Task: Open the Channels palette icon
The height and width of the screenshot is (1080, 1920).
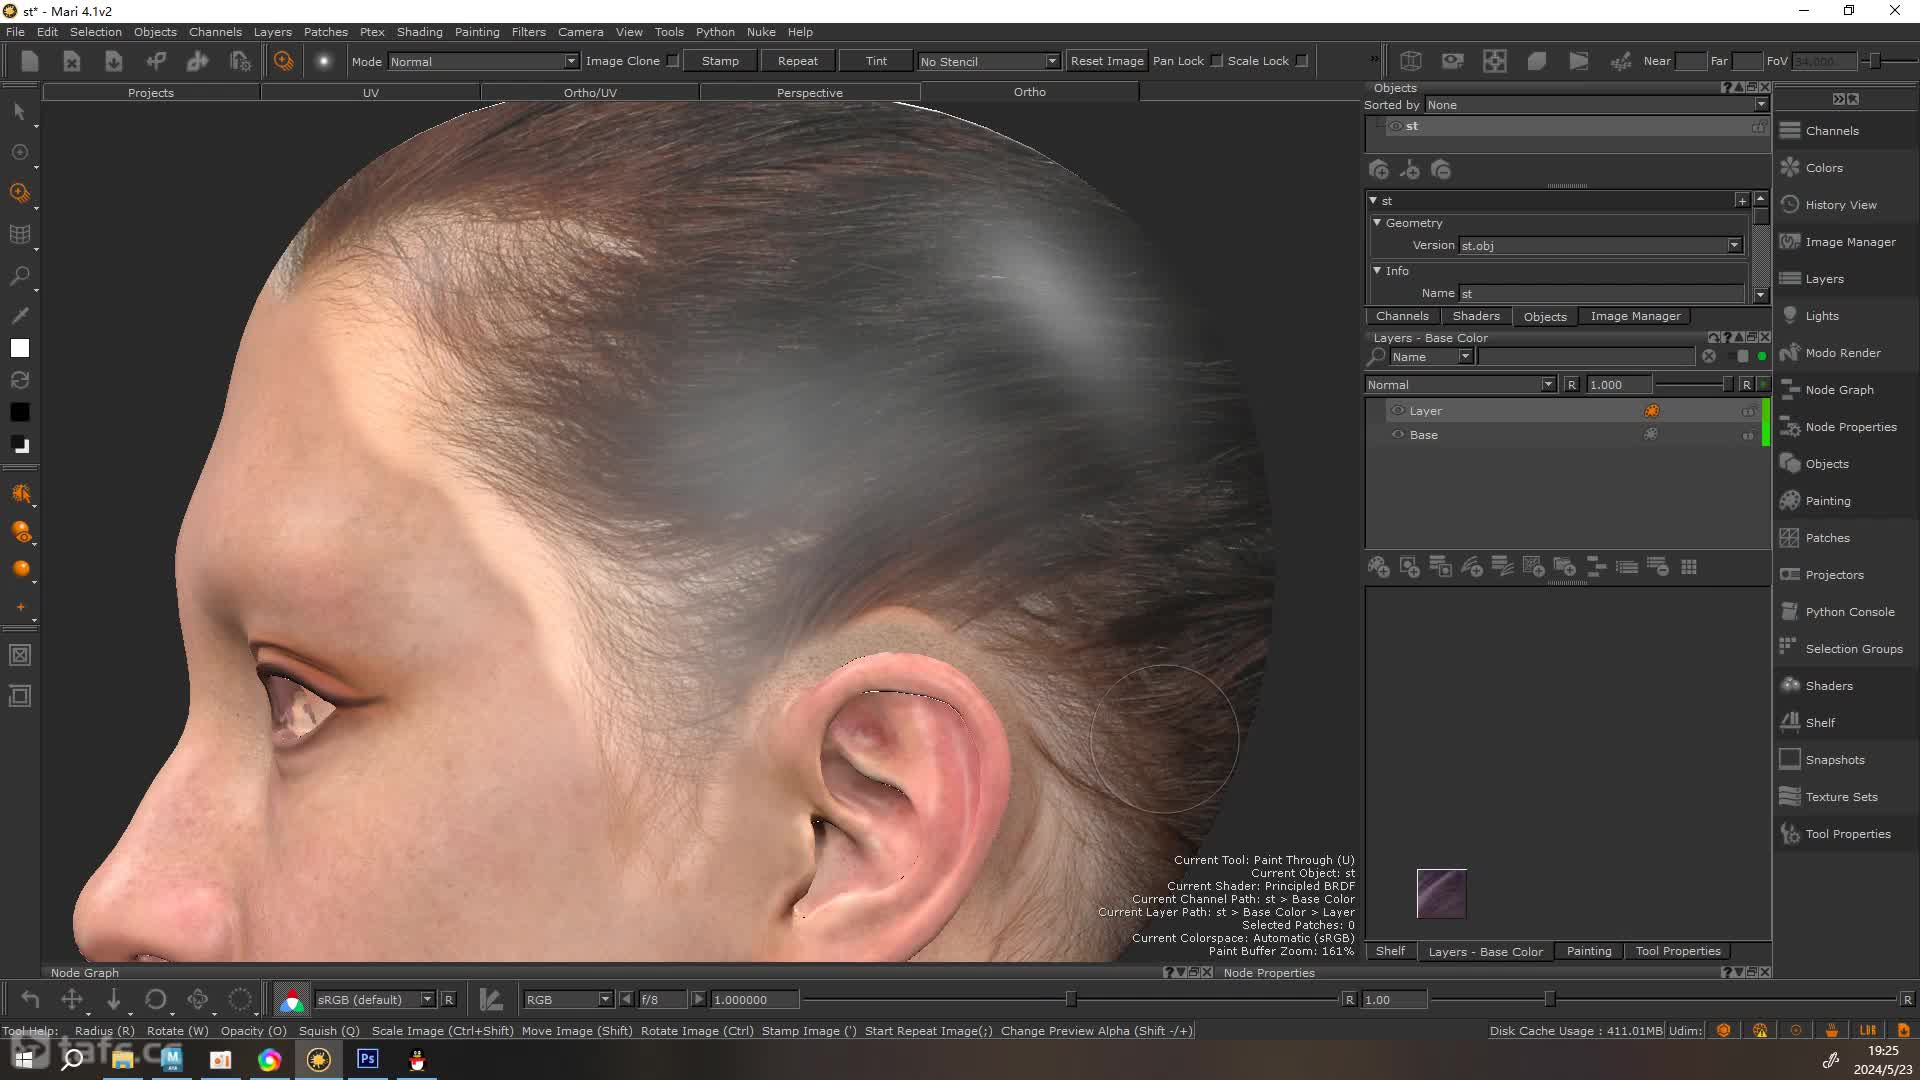Action: pos(1790,131)
